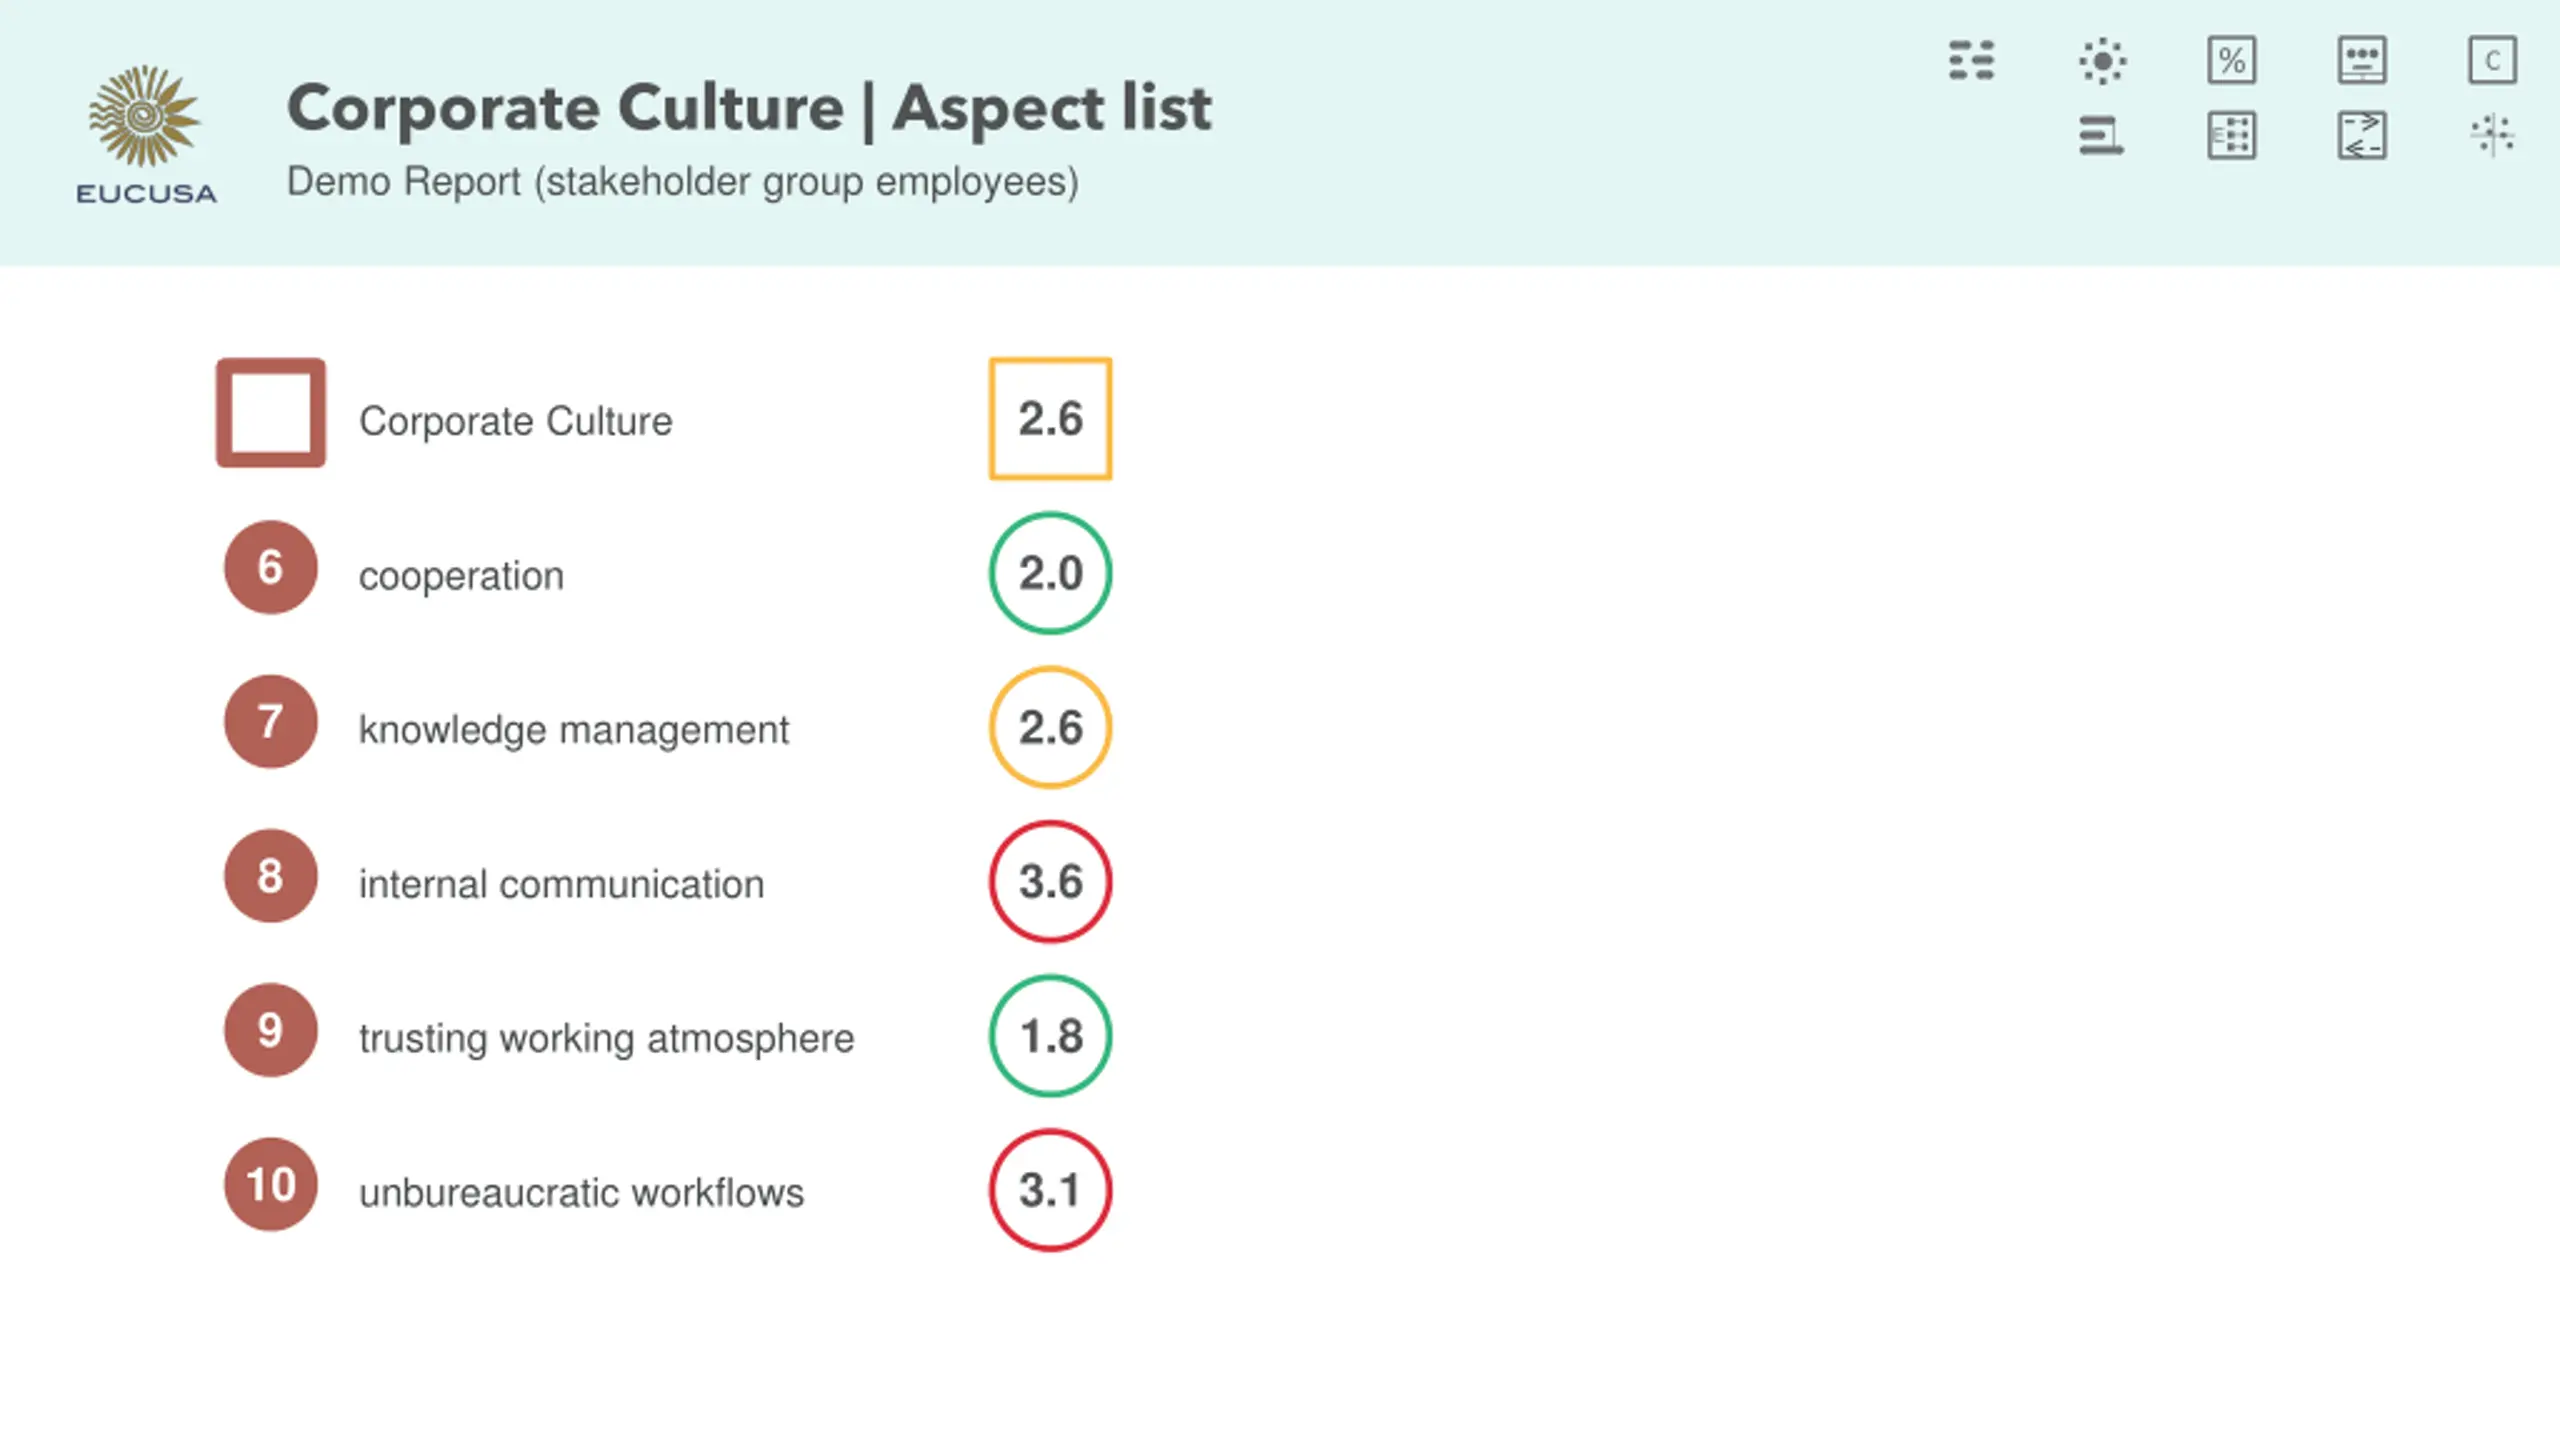2560x1440 pixels.
Task: Click the orange 2.6 Corporate Culture score box
Action: point(1050,419)
